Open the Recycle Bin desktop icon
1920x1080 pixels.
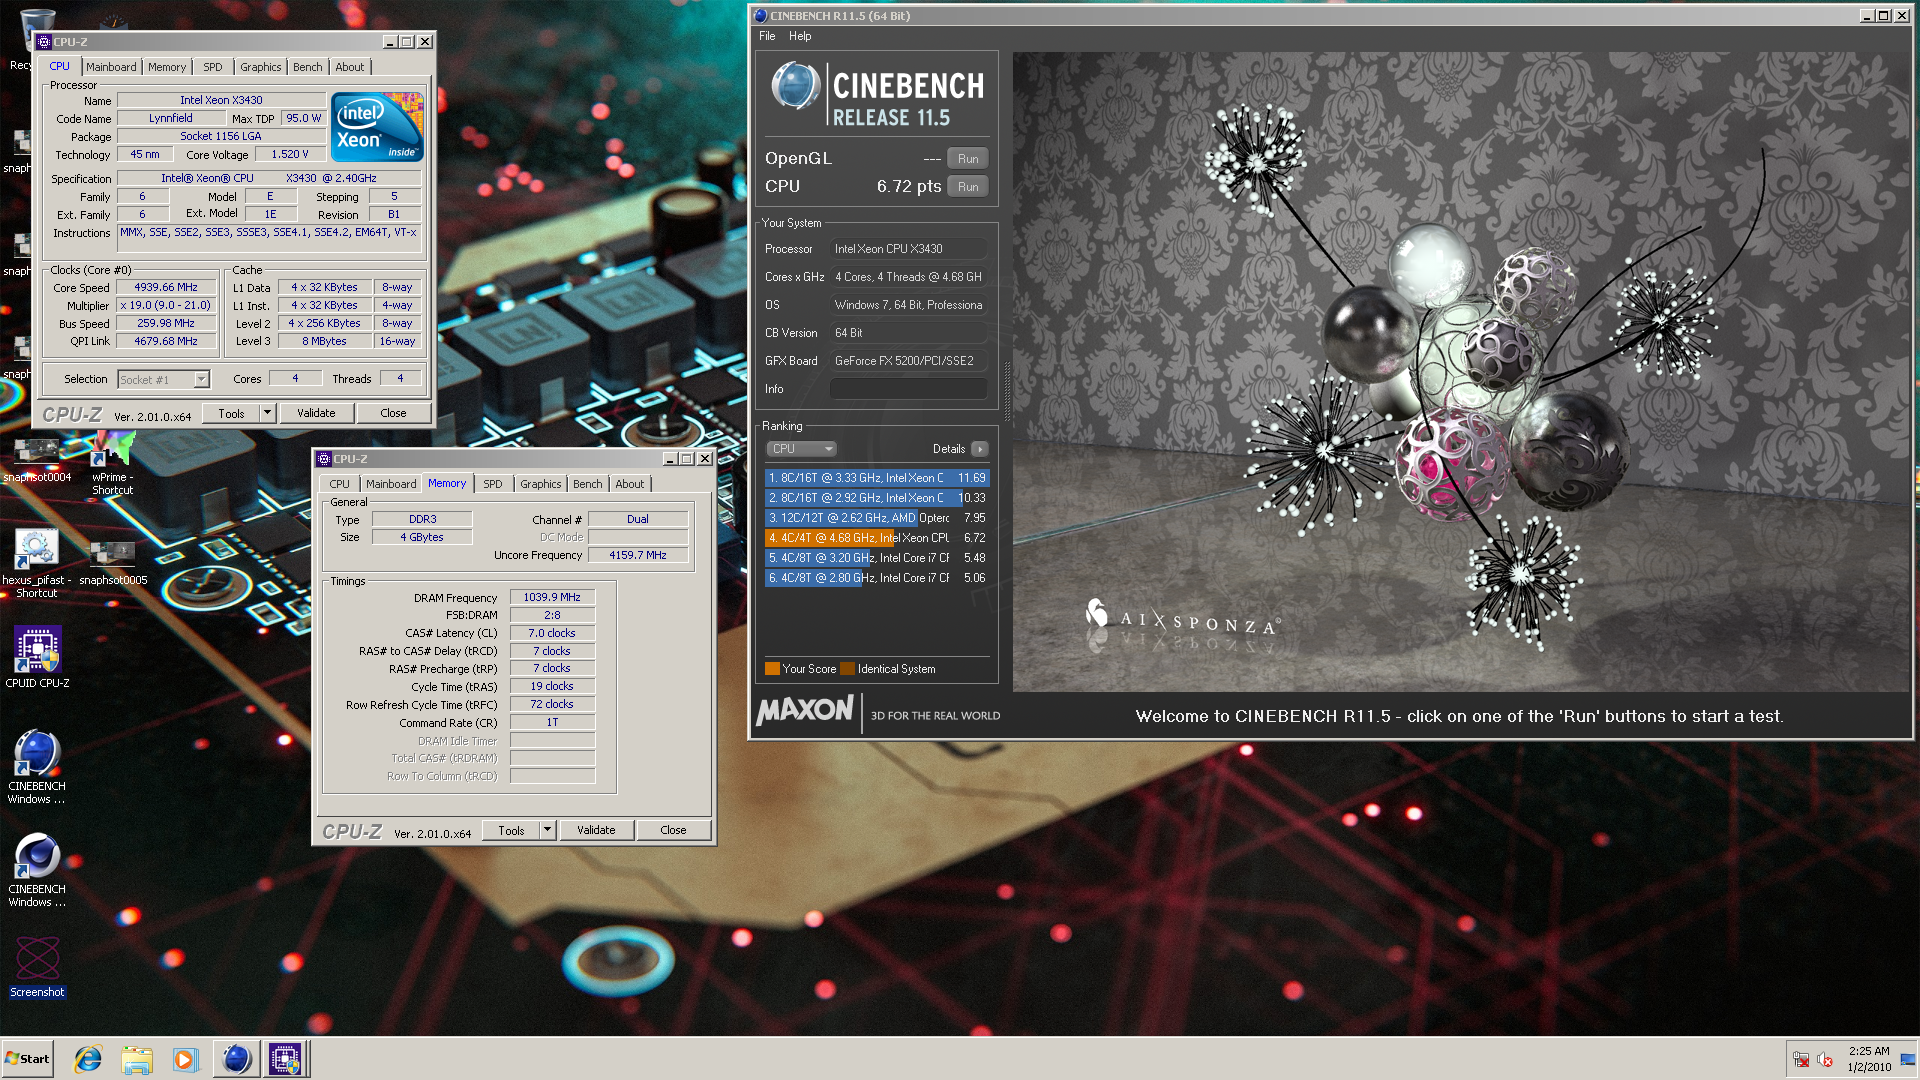click(37, 38)
